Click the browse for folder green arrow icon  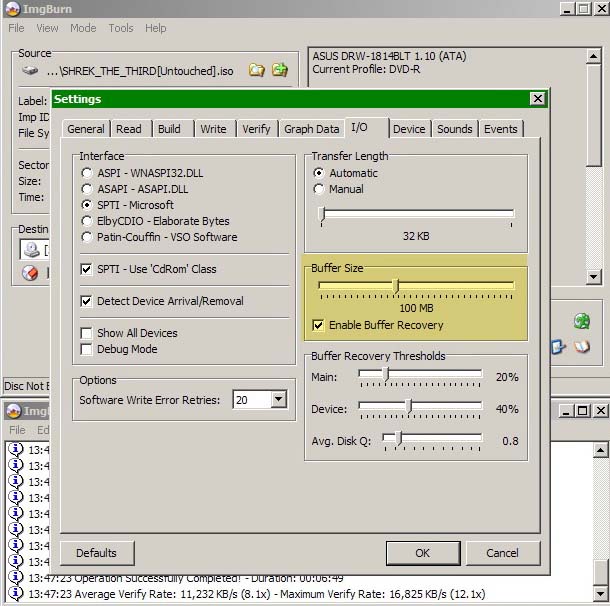click(x=280, y=70)
